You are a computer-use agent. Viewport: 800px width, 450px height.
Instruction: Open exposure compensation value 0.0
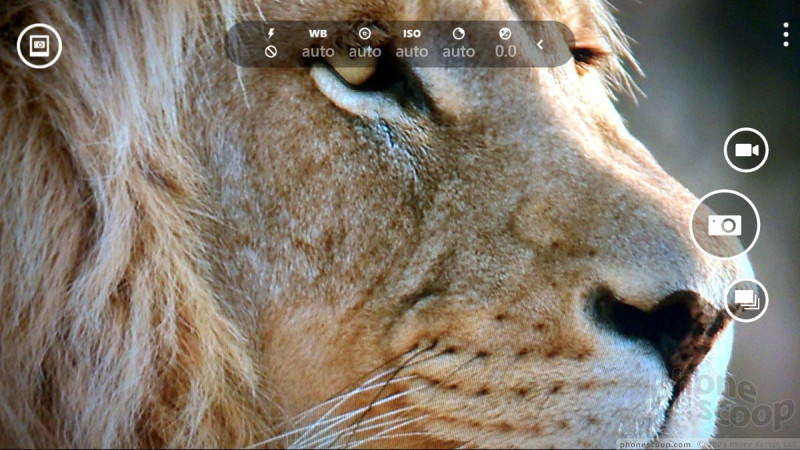click(505, 43)
